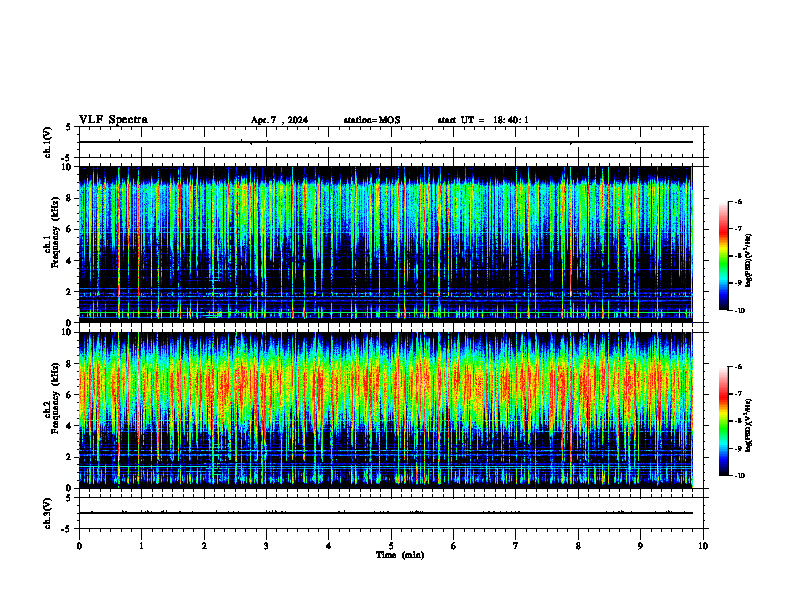Click the "Time (min)" axis label
Viewport: 792px width, 612px height.
click(x=400, y=555)
